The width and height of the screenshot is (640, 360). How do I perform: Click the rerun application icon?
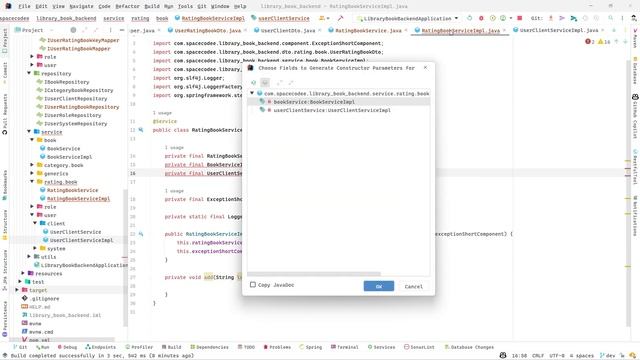(469, 18)
